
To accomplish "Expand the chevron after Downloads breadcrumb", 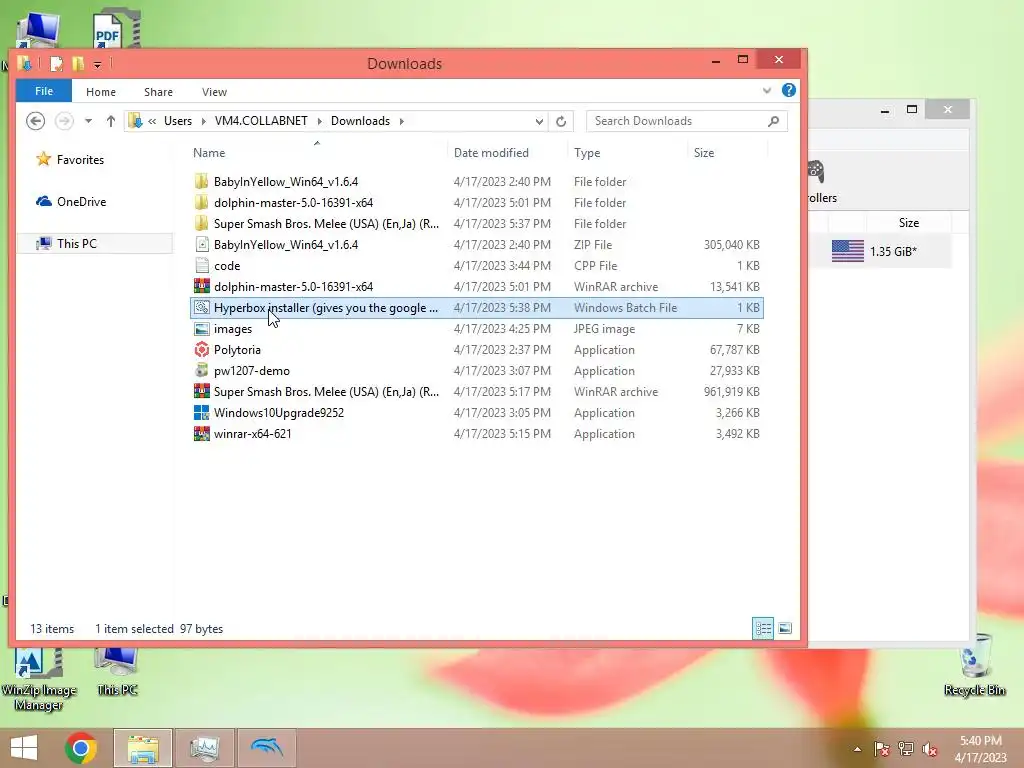I will (x=402, y=121).
